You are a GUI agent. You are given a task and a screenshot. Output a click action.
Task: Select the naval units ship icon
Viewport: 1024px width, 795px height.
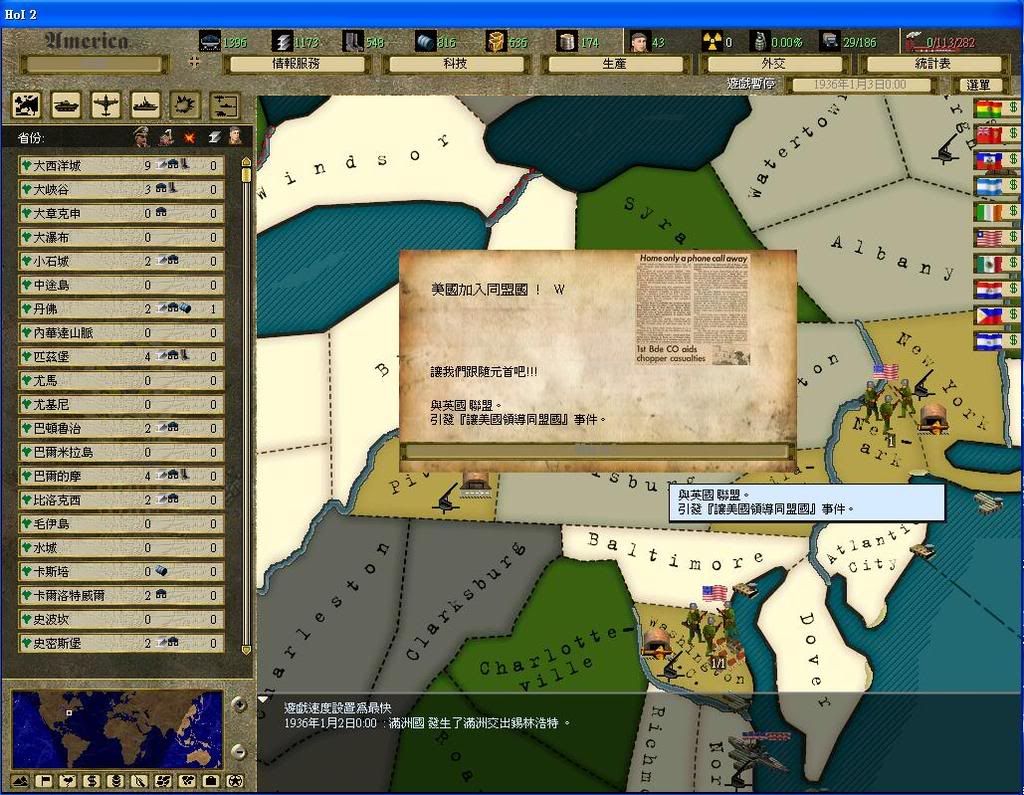tap(146, 105)
